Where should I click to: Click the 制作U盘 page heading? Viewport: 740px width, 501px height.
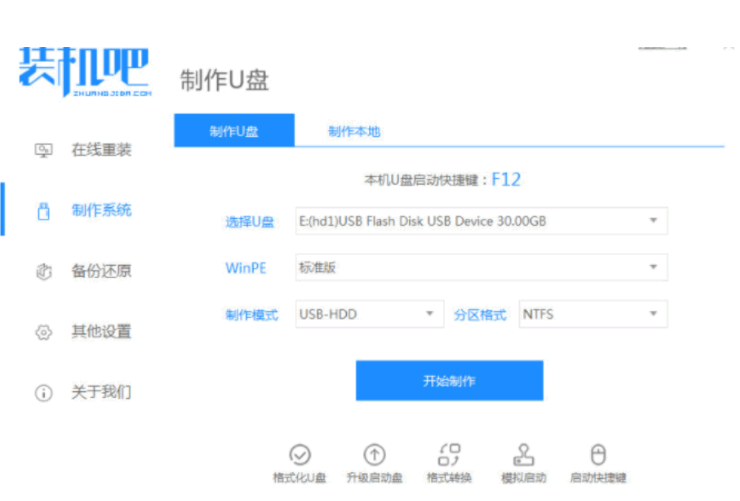[x=224, y=80]
